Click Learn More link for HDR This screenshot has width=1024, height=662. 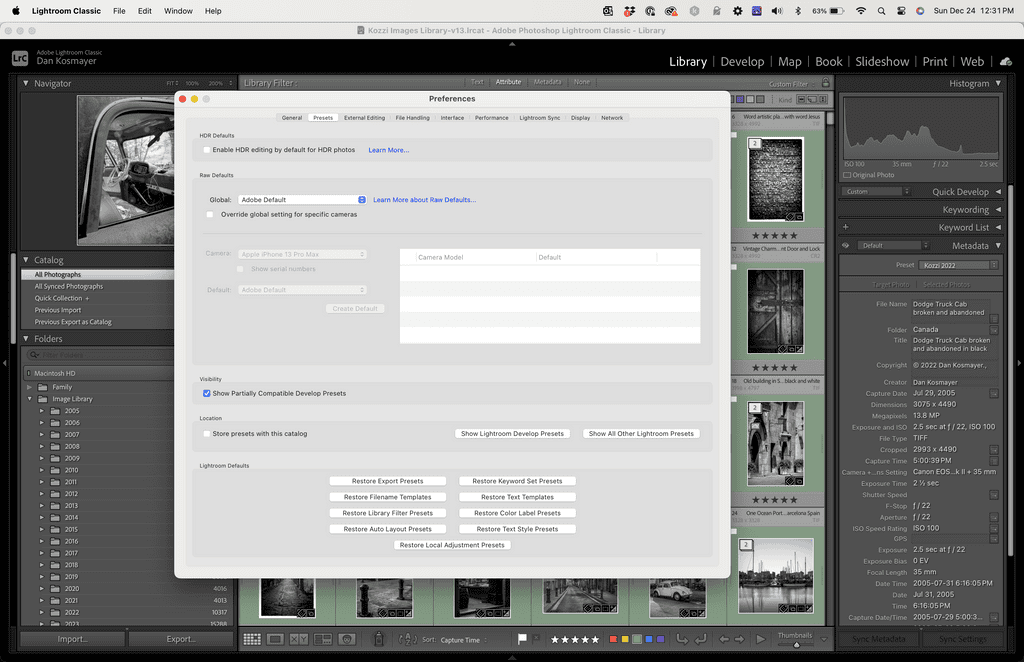389,150
